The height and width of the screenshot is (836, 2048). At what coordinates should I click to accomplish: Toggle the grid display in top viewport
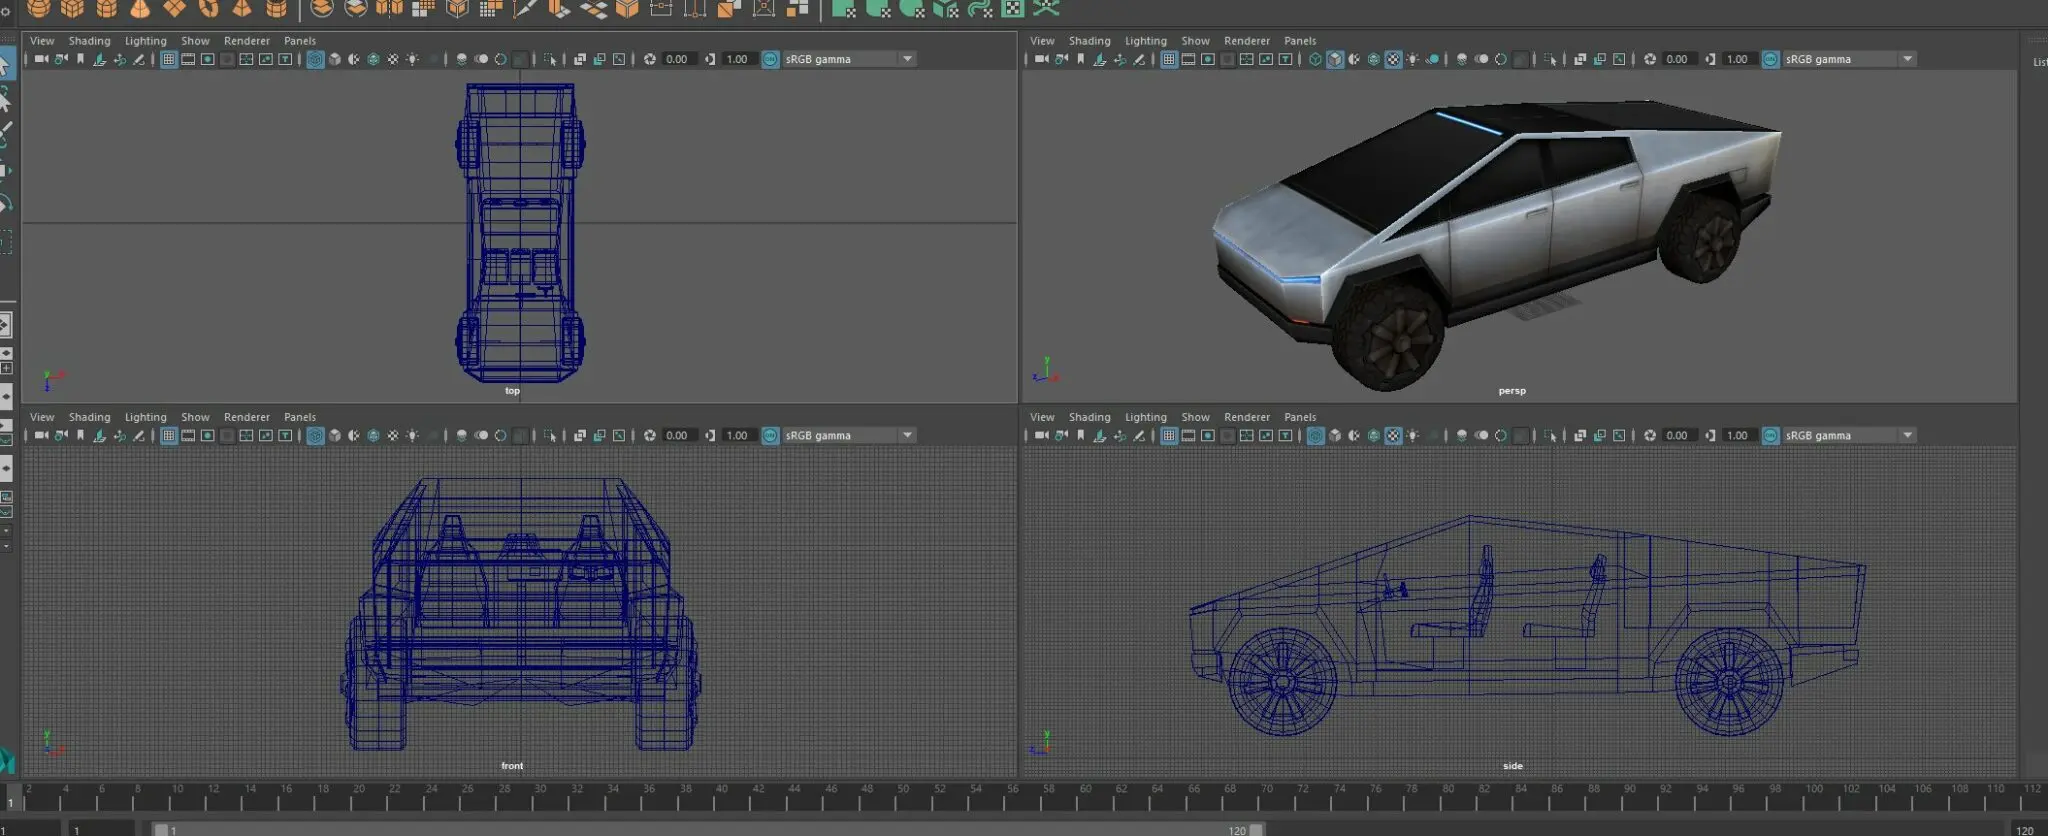coord(168,59)
